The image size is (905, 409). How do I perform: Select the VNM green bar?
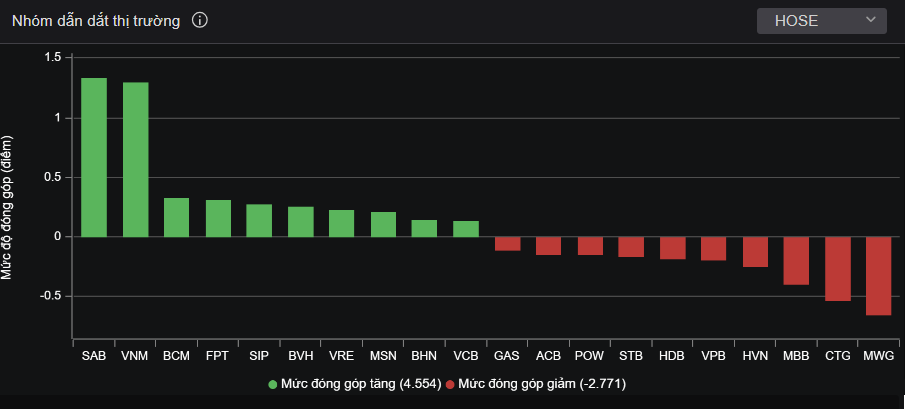[x=135, y=160]
